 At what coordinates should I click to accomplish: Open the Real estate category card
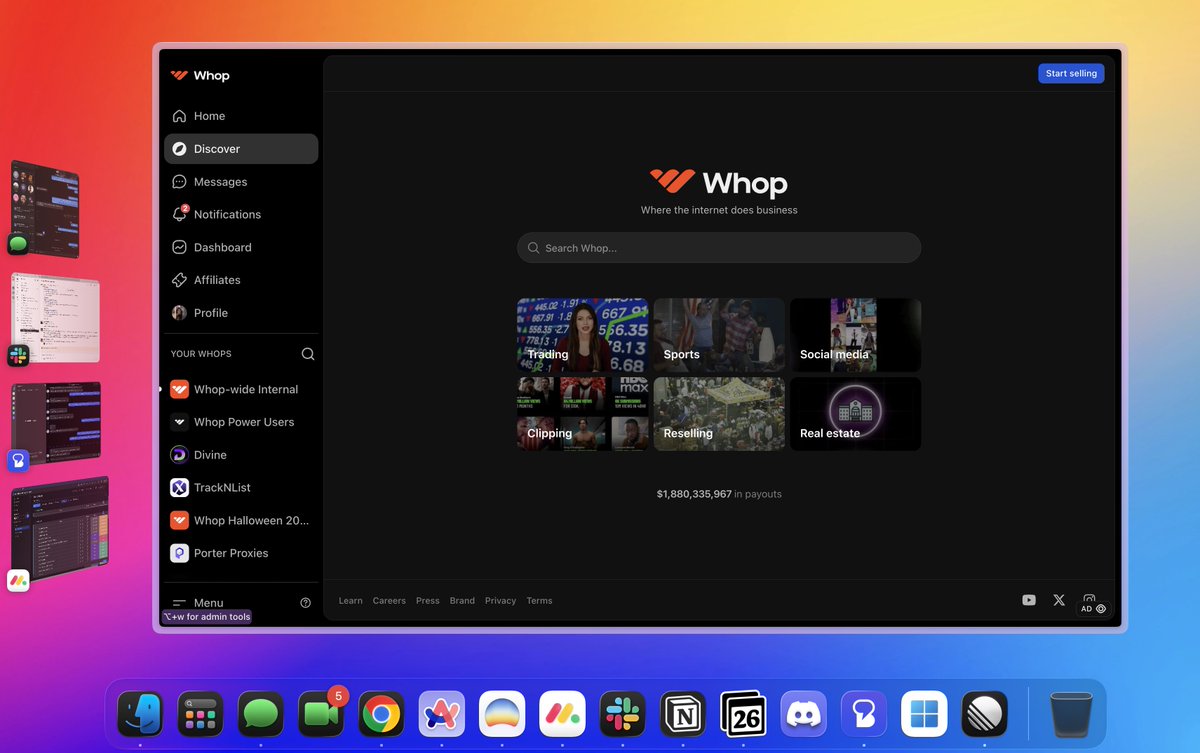(855, 414)
